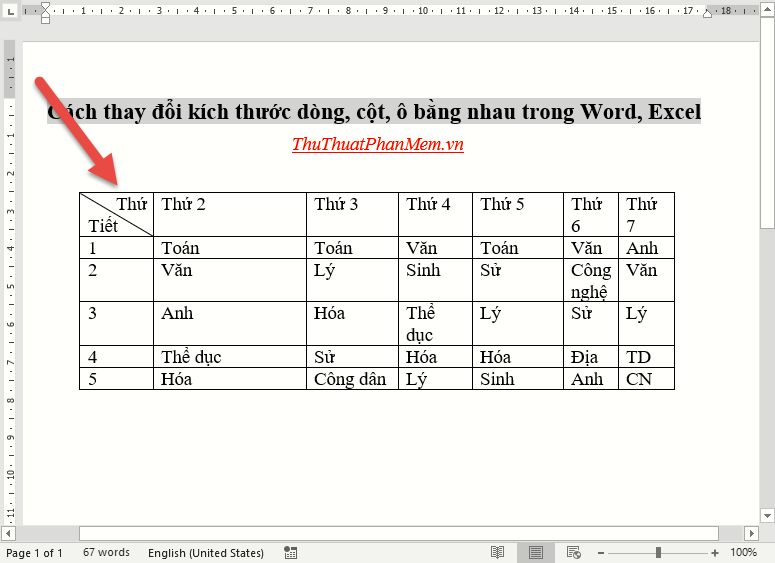Click the right indent marker on ruler

[708, 14]
